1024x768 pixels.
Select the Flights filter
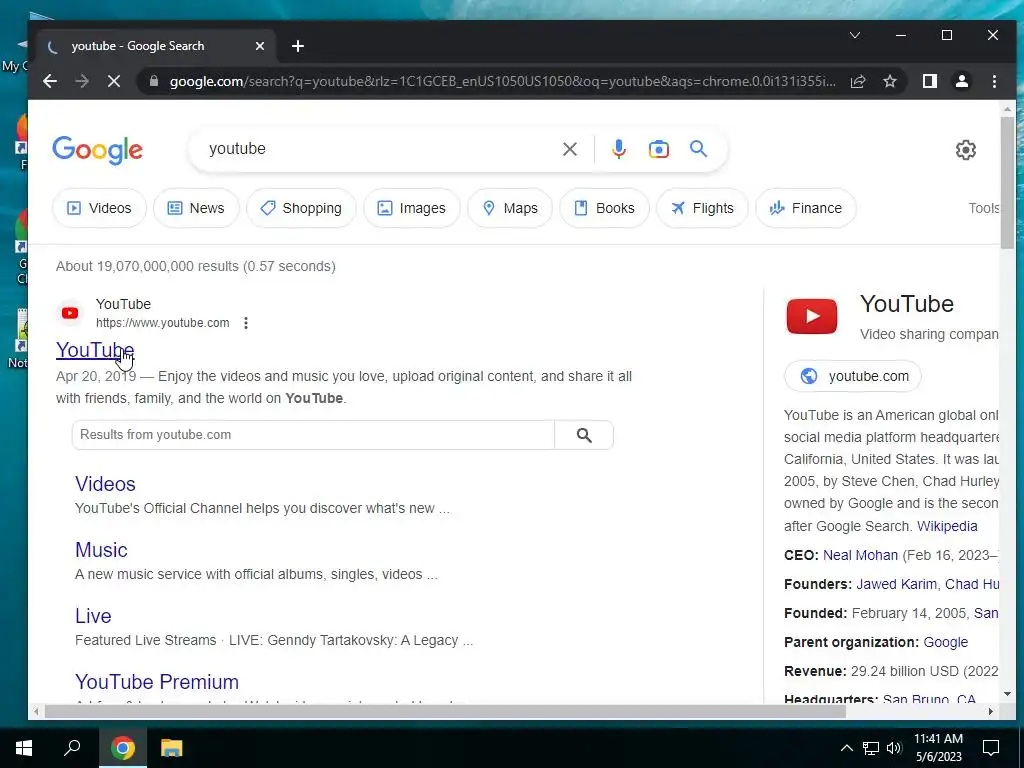[x=702, y=208]
